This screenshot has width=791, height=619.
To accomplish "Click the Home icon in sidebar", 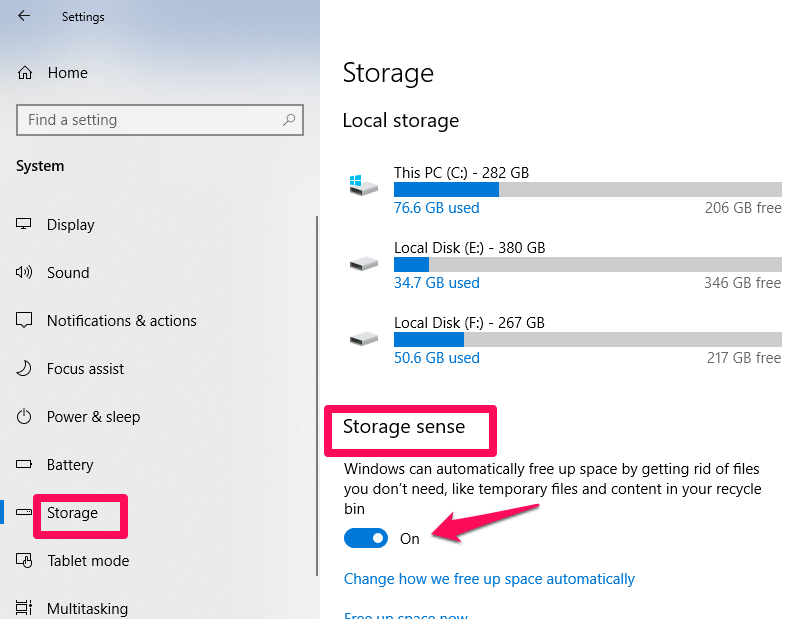I will pos(25,73).
